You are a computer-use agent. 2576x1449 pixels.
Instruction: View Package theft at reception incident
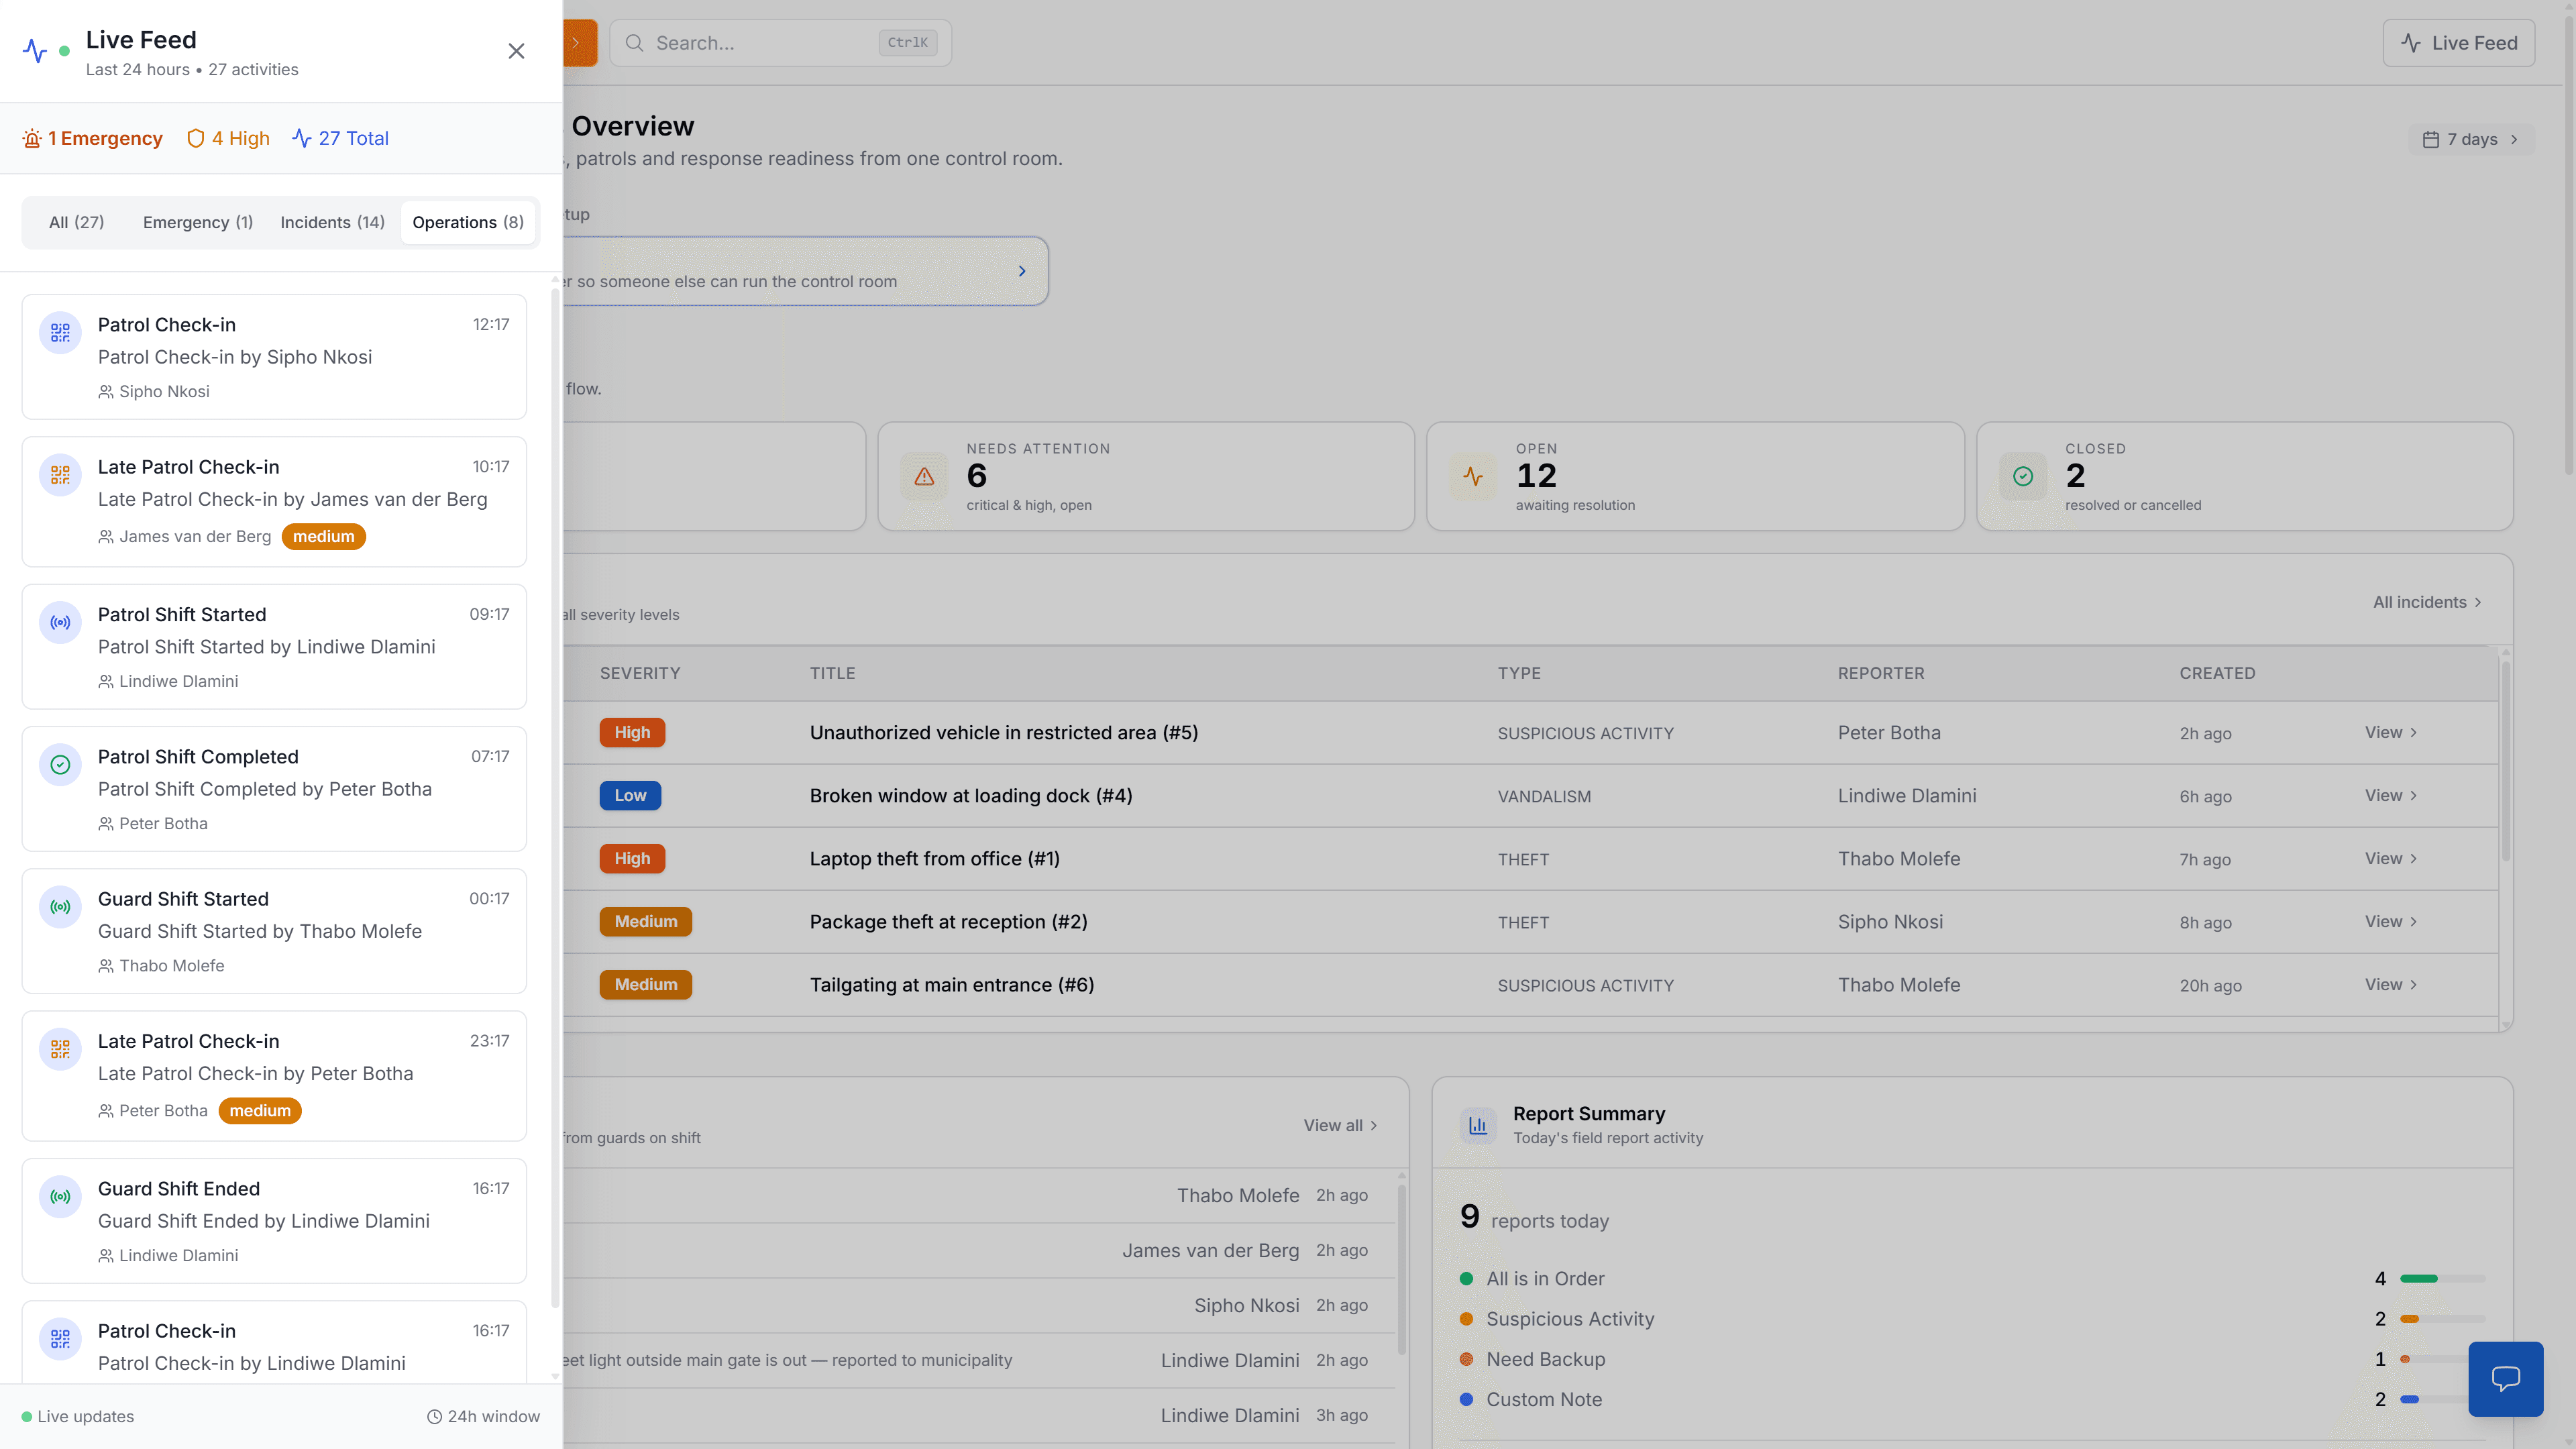click(x=2391, y=922)
